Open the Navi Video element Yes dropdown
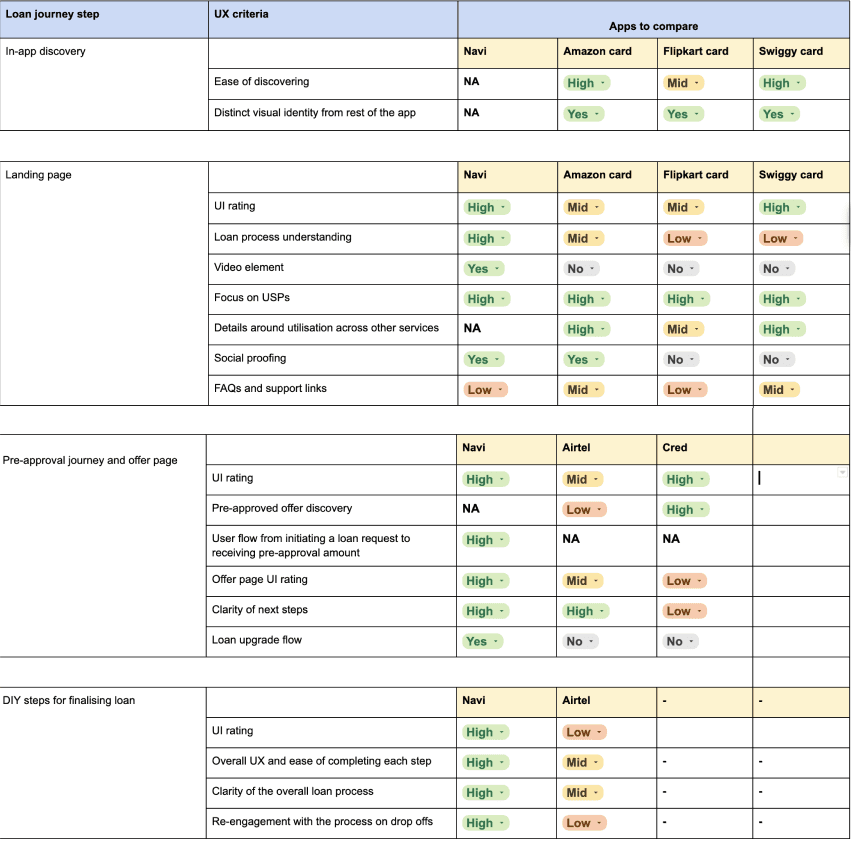The width and height of the screenshot is (855, 842). pyautogui.click(x=484, y=269)
